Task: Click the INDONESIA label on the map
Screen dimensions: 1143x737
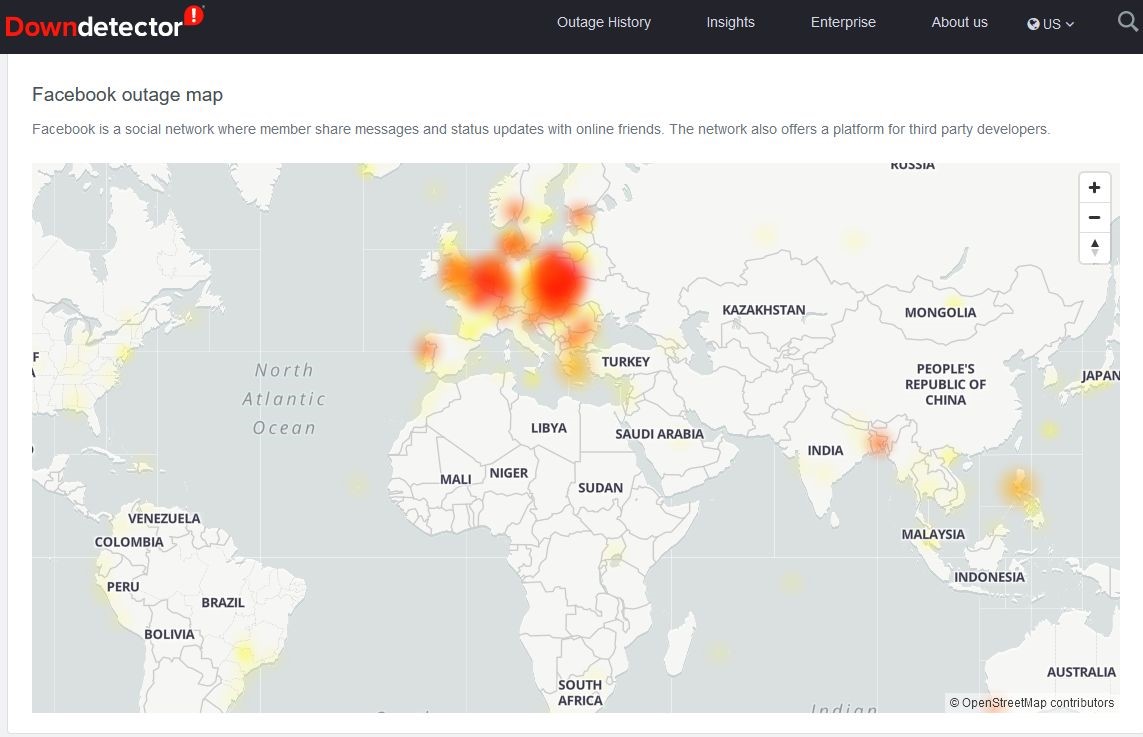Action: click(x=989, y=577)
